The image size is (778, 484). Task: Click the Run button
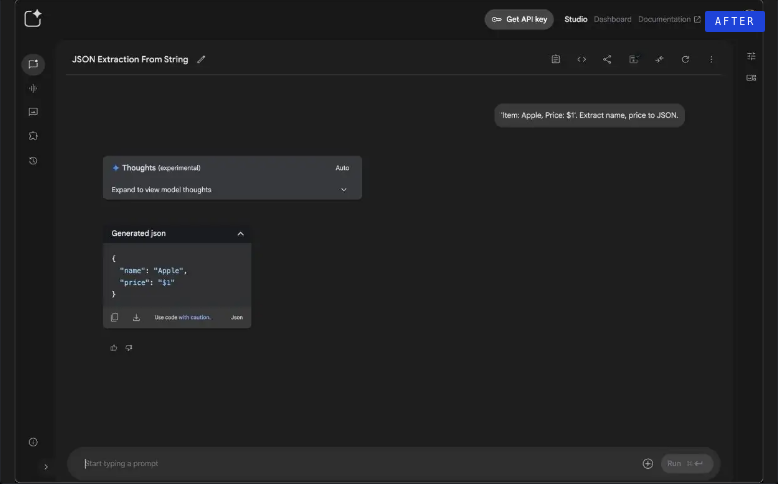click(687, 464)
